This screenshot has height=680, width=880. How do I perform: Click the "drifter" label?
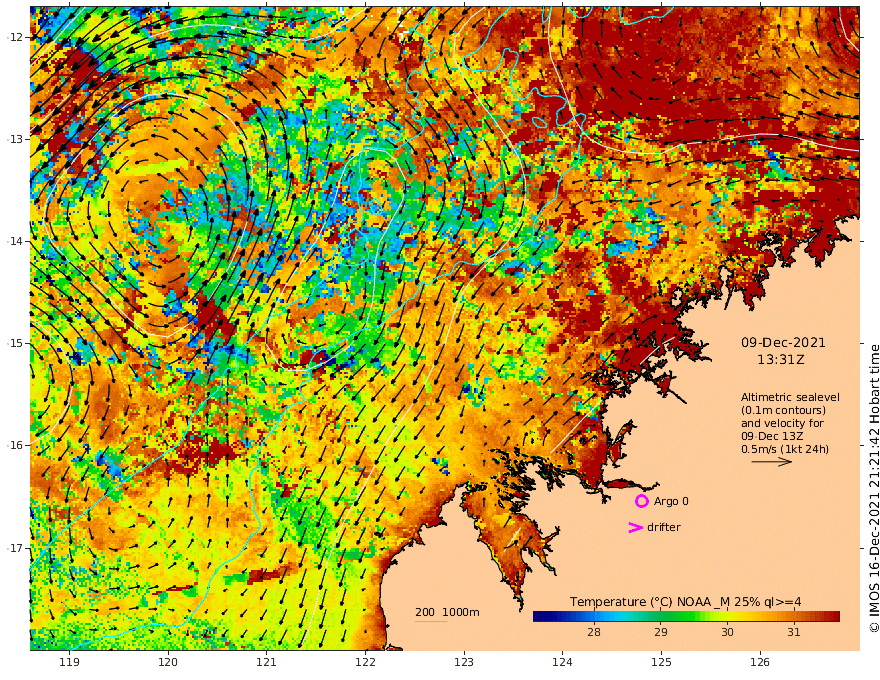(664, 527)
